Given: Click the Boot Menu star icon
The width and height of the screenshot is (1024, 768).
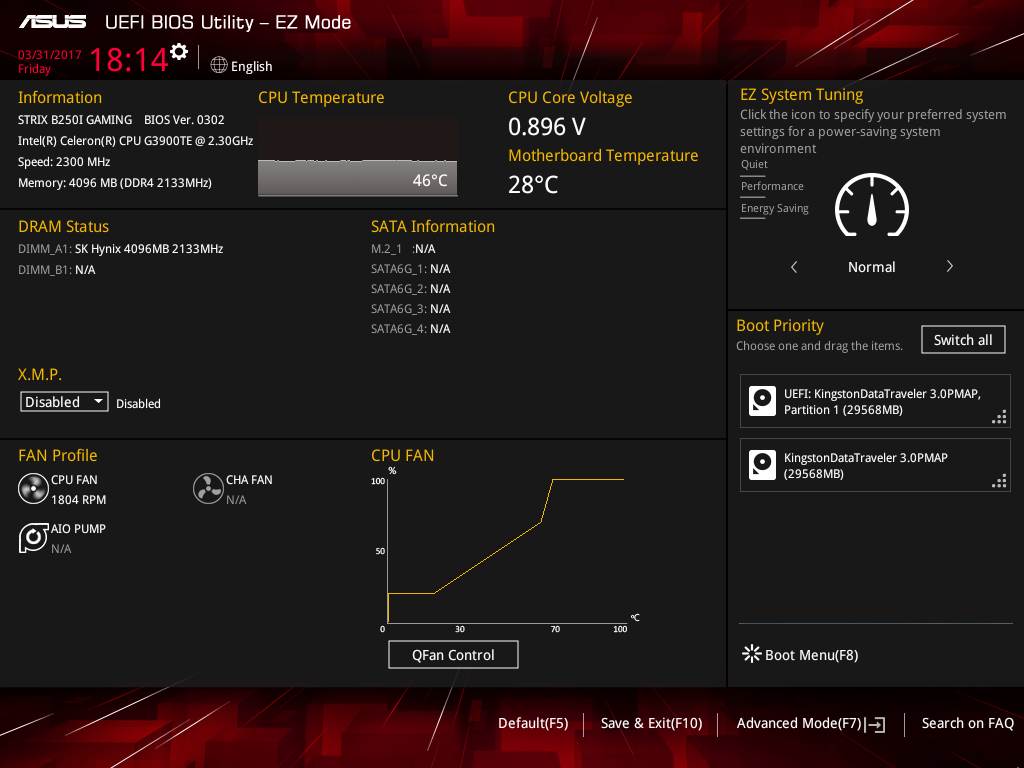Looking at the screenshot, I should (x=752, y=654).
